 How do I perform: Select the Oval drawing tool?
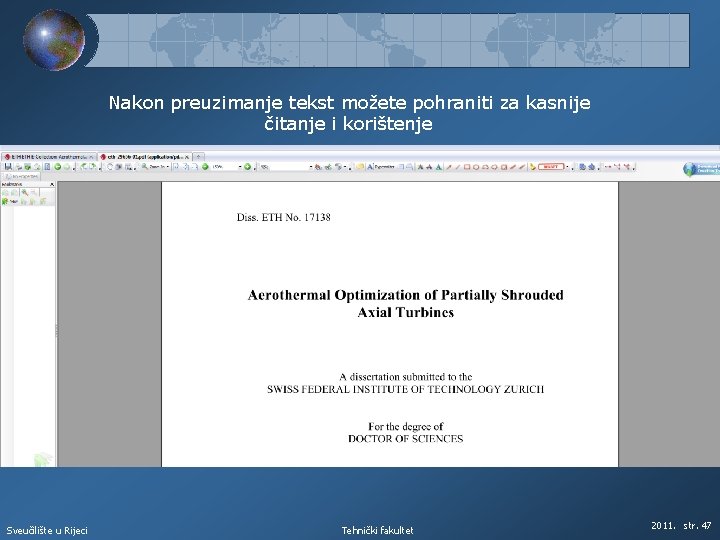[476, 167]
